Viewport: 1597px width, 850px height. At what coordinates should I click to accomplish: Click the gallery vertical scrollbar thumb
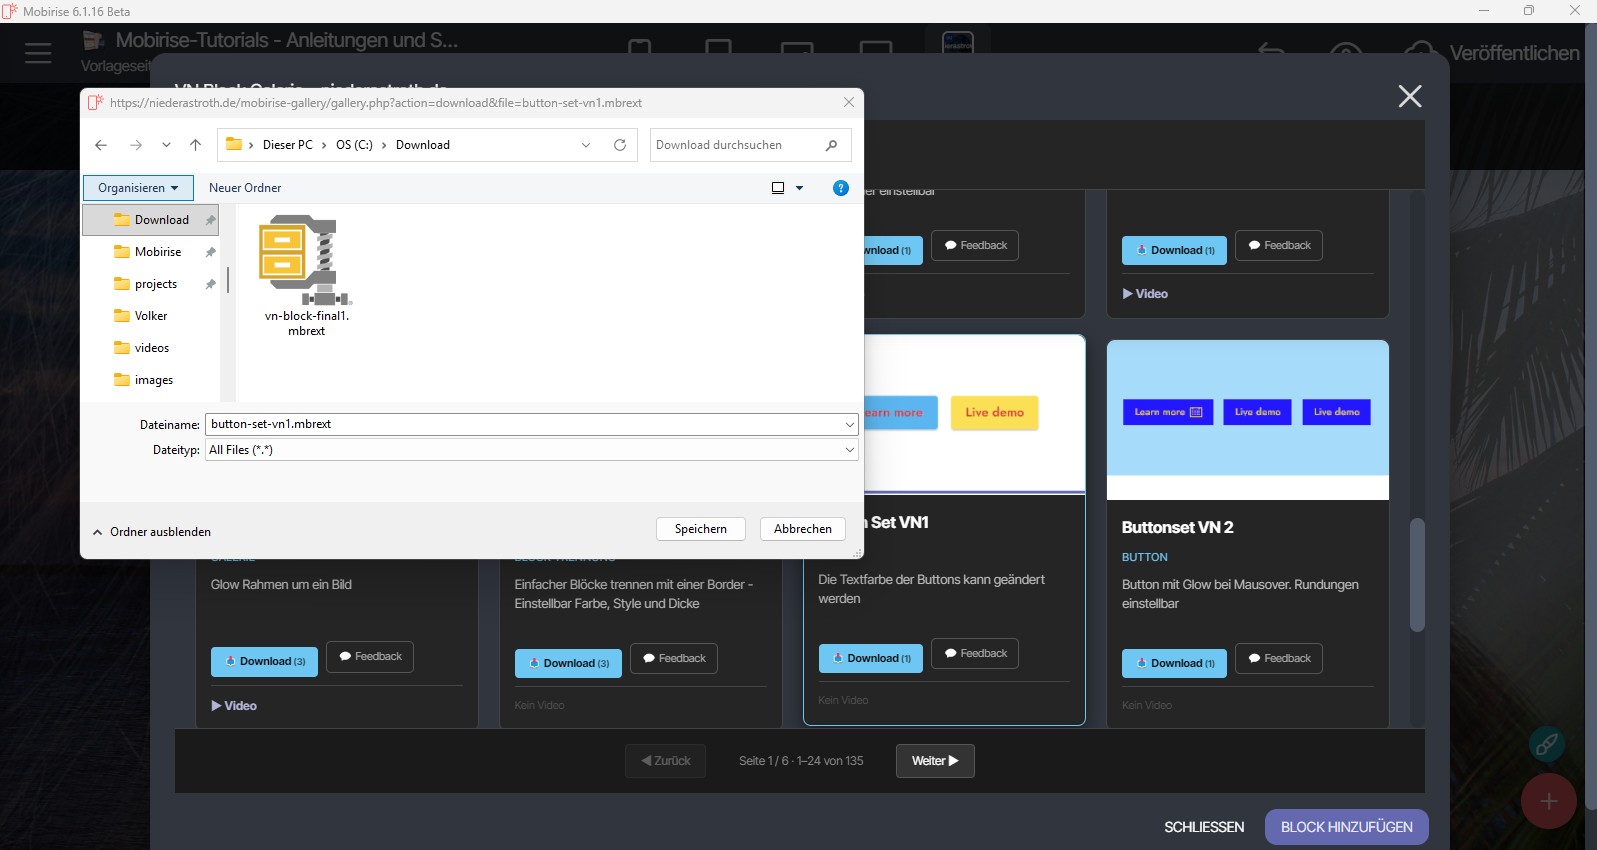tap(1417, 575)
